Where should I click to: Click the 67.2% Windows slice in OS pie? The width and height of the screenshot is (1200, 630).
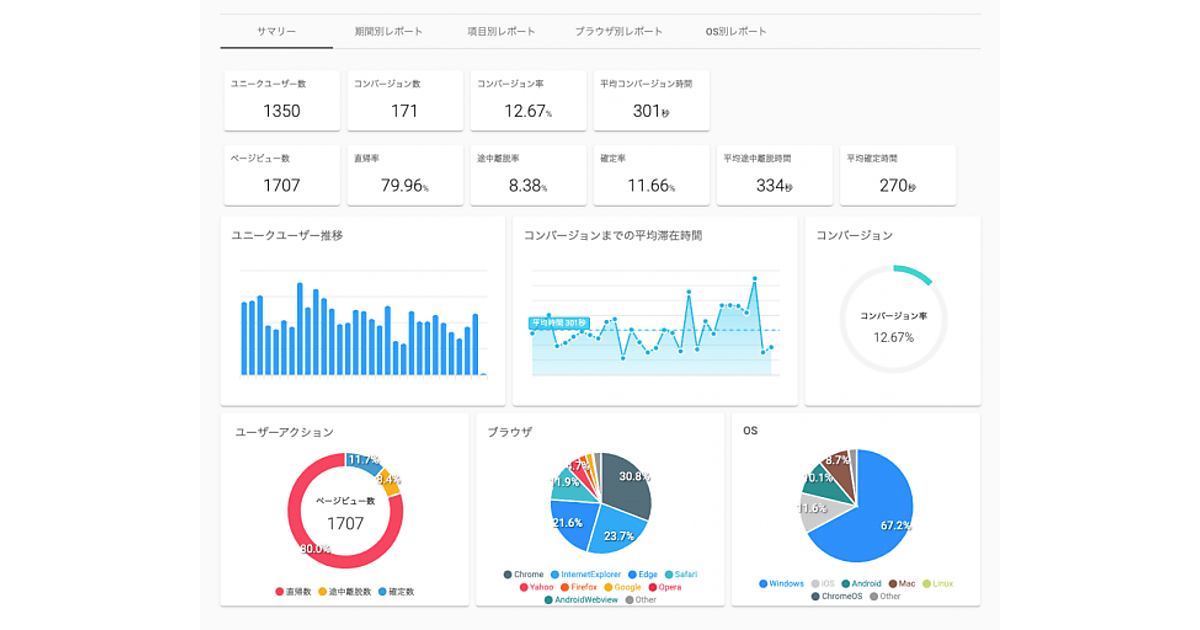pyautogui.click(x=870, y=510)
